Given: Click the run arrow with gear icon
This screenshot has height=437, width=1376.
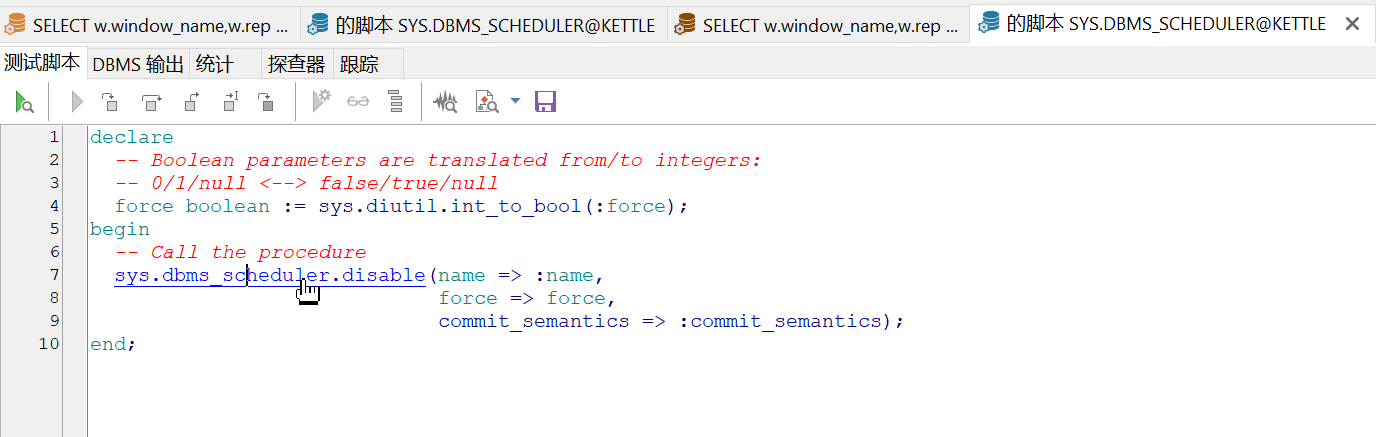Looking at the screenshot, I should (x=321, y=101).
